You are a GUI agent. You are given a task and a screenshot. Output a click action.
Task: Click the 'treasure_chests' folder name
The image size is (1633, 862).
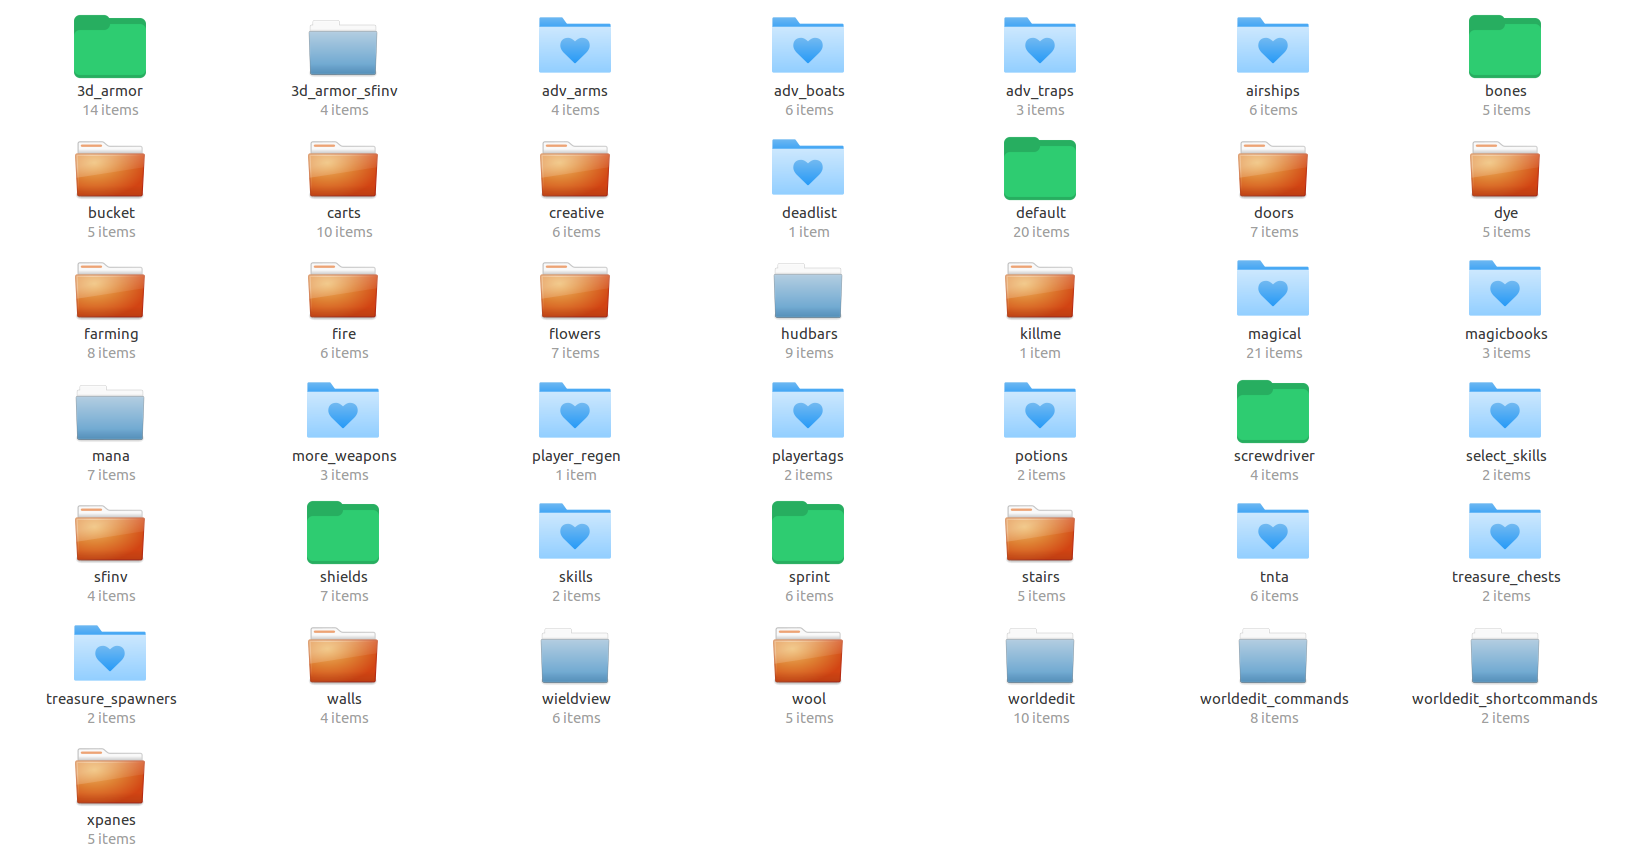point(1506,577)
